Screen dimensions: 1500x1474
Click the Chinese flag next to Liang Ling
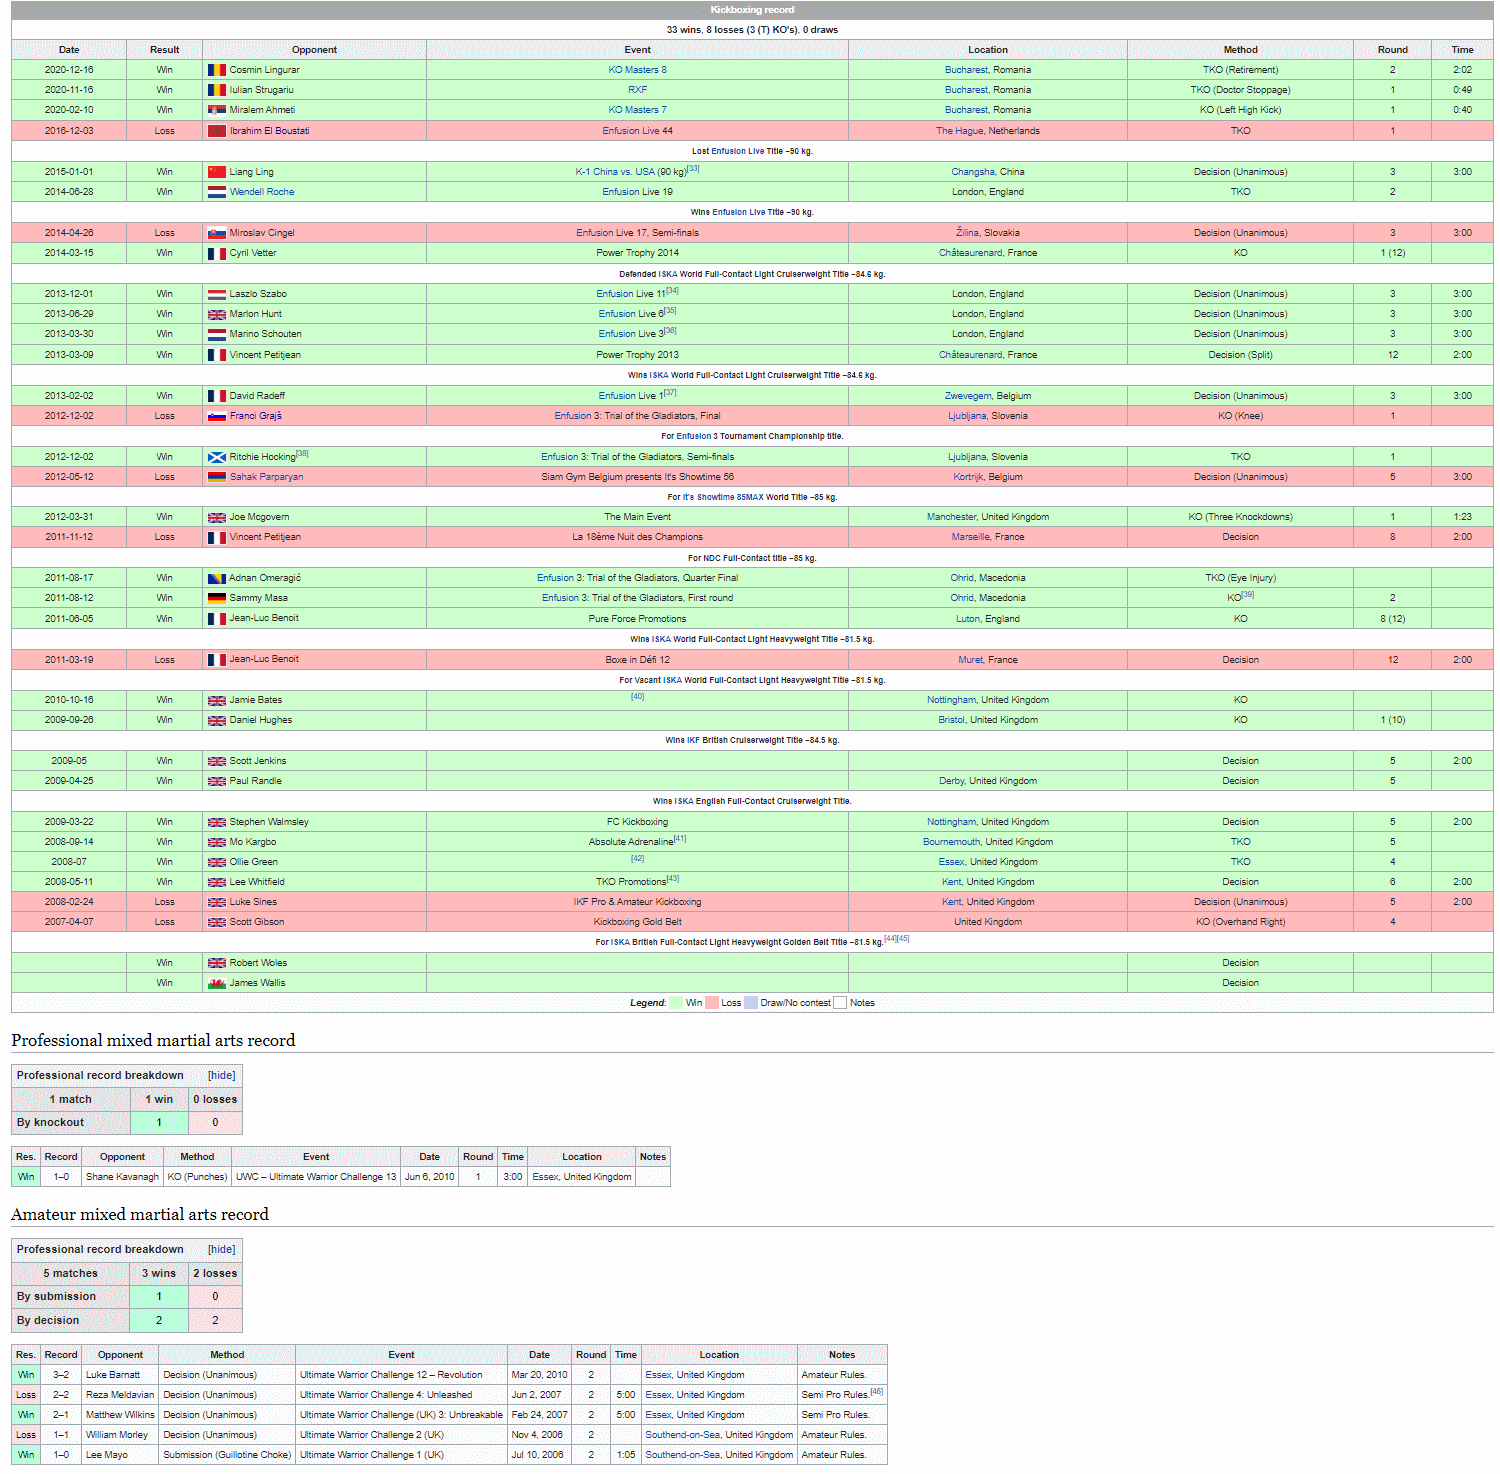216,172
